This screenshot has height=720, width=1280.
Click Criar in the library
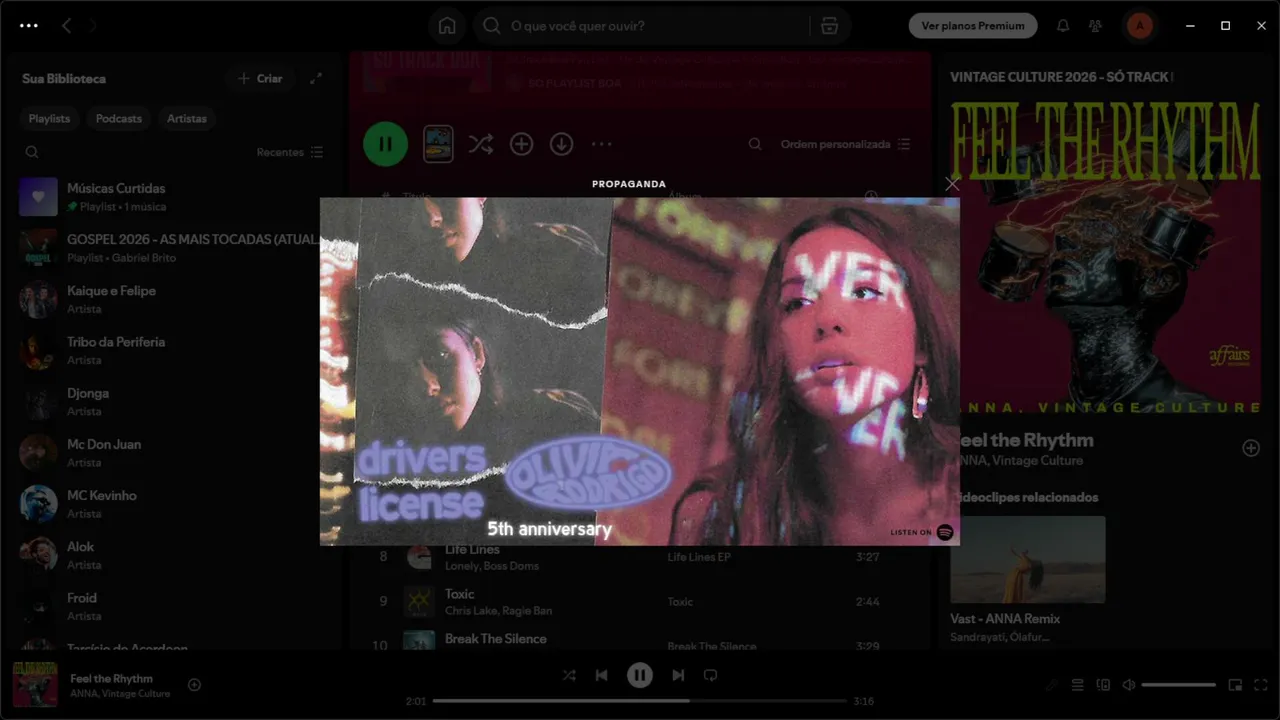click(x=260, y=78)
